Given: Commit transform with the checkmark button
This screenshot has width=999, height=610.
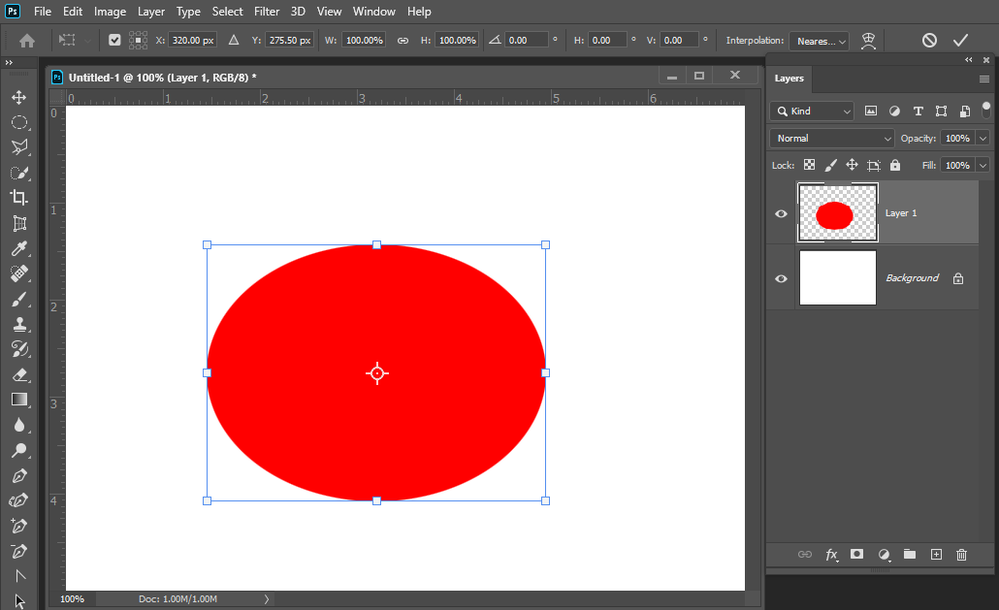Looking at the screenshot, I should (x=960, y=40).
